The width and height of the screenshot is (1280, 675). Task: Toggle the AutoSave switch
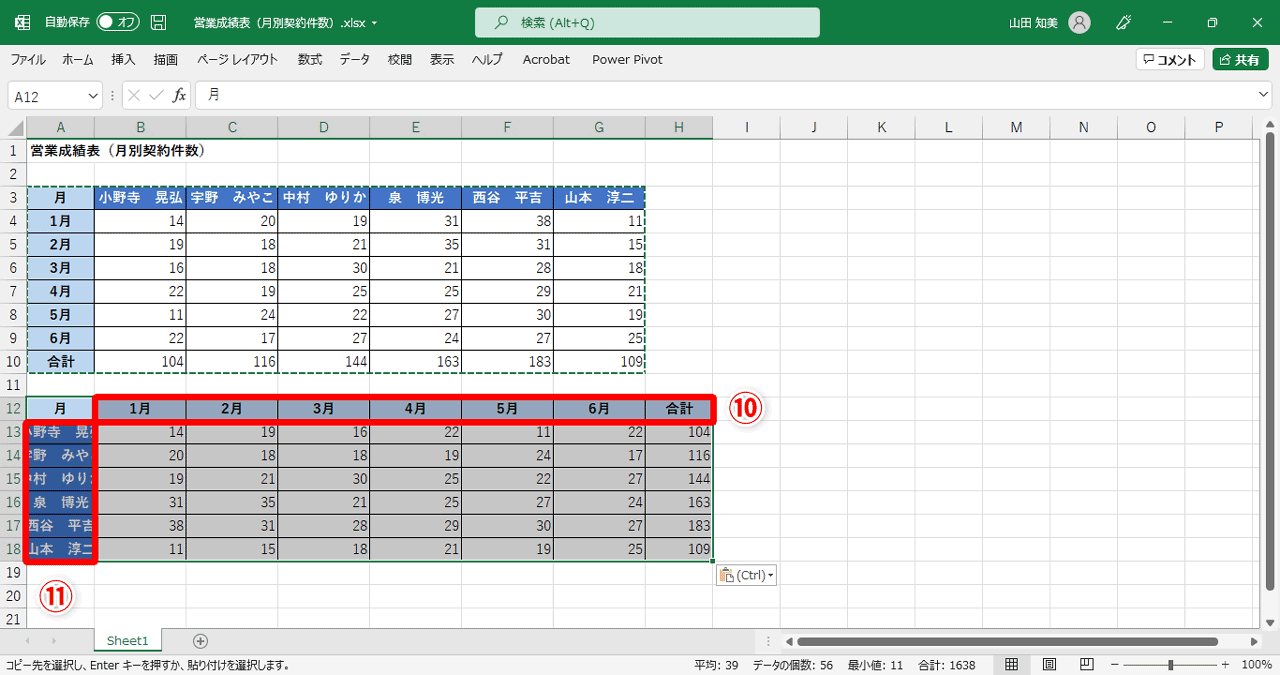click(118, 22)
